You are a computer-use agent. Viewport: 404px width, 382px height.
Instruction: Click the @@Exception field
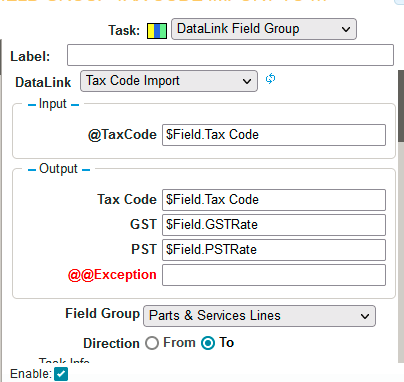(274, 275)
